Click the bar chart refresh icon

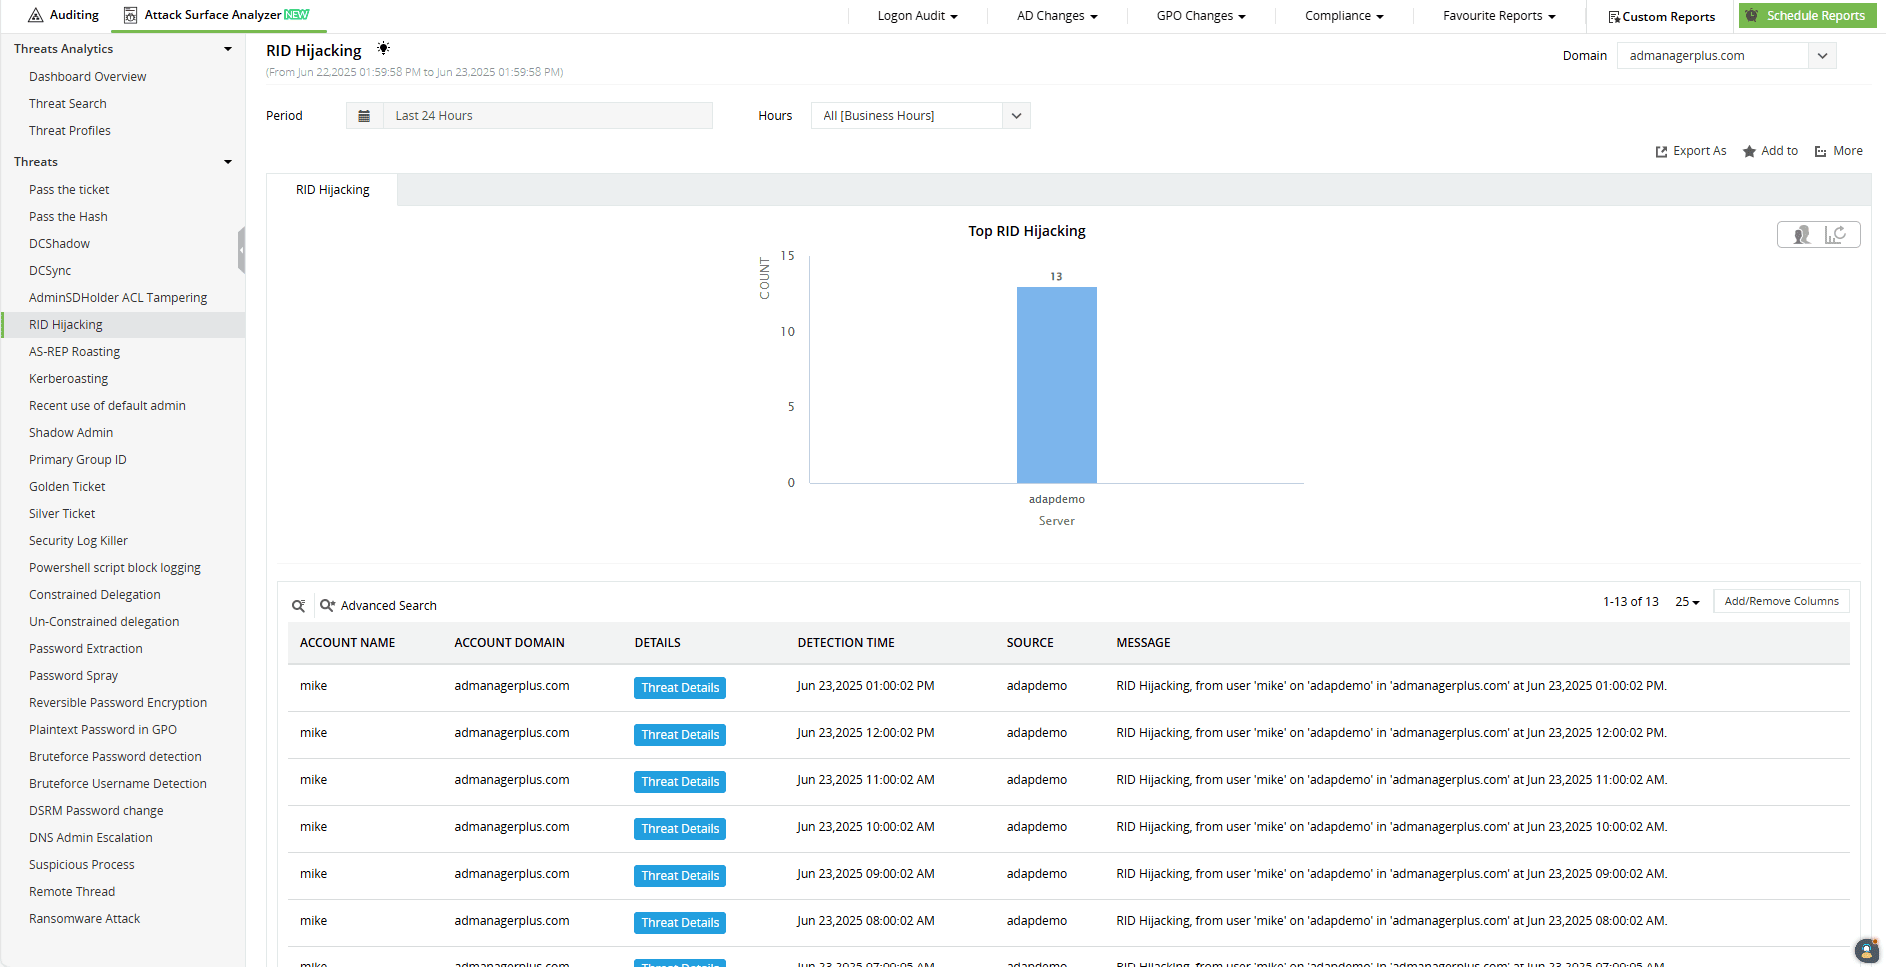coord(1835,235)
